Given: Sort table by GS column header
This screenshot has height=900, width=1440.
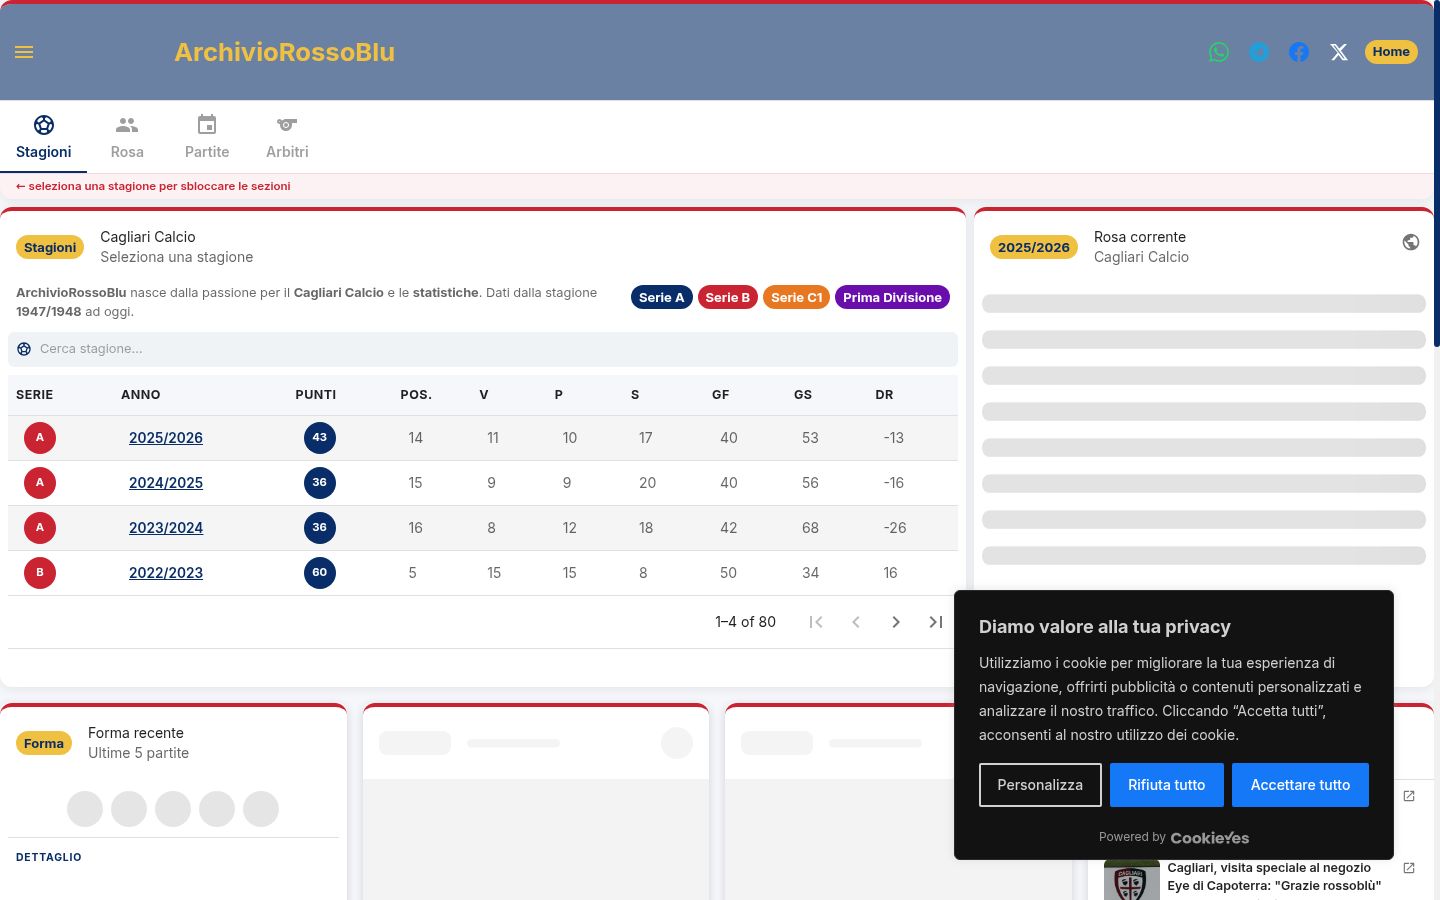Looking at the screenshot, I should (x=803, y=395).
